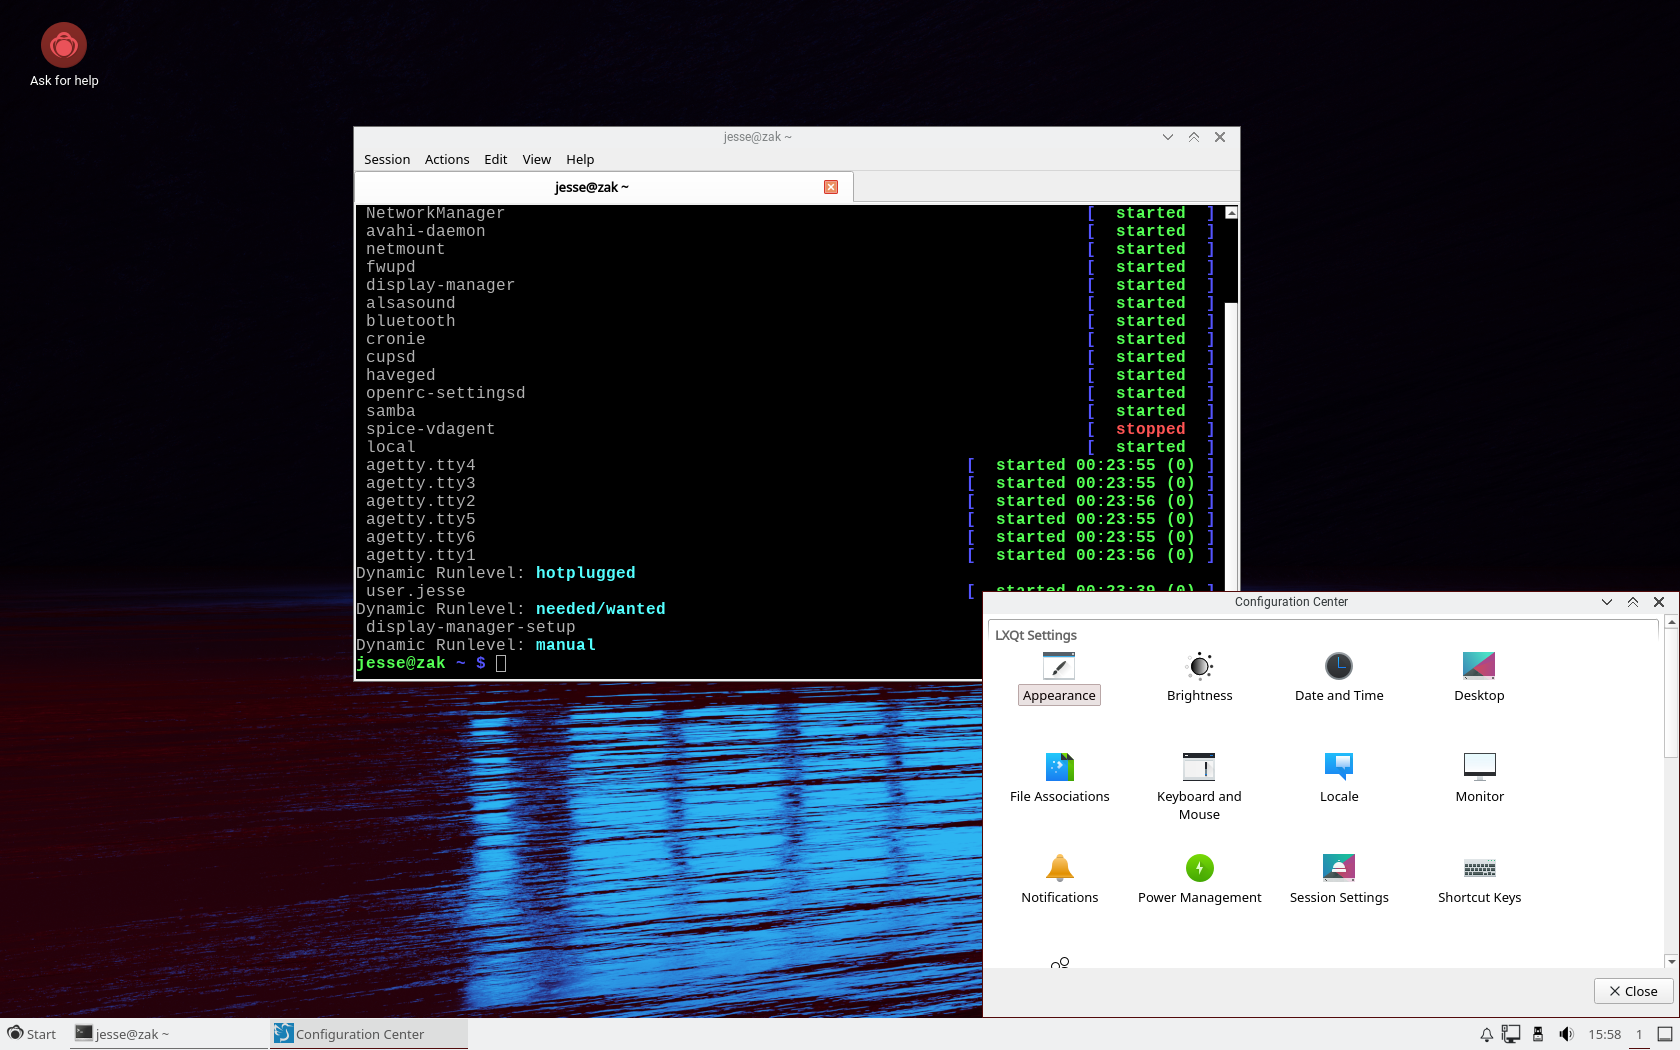This screenshot has width=1680, height=1050.
Task: Click the 'manual' runlevel text
Action: click(x=565, y=645)
